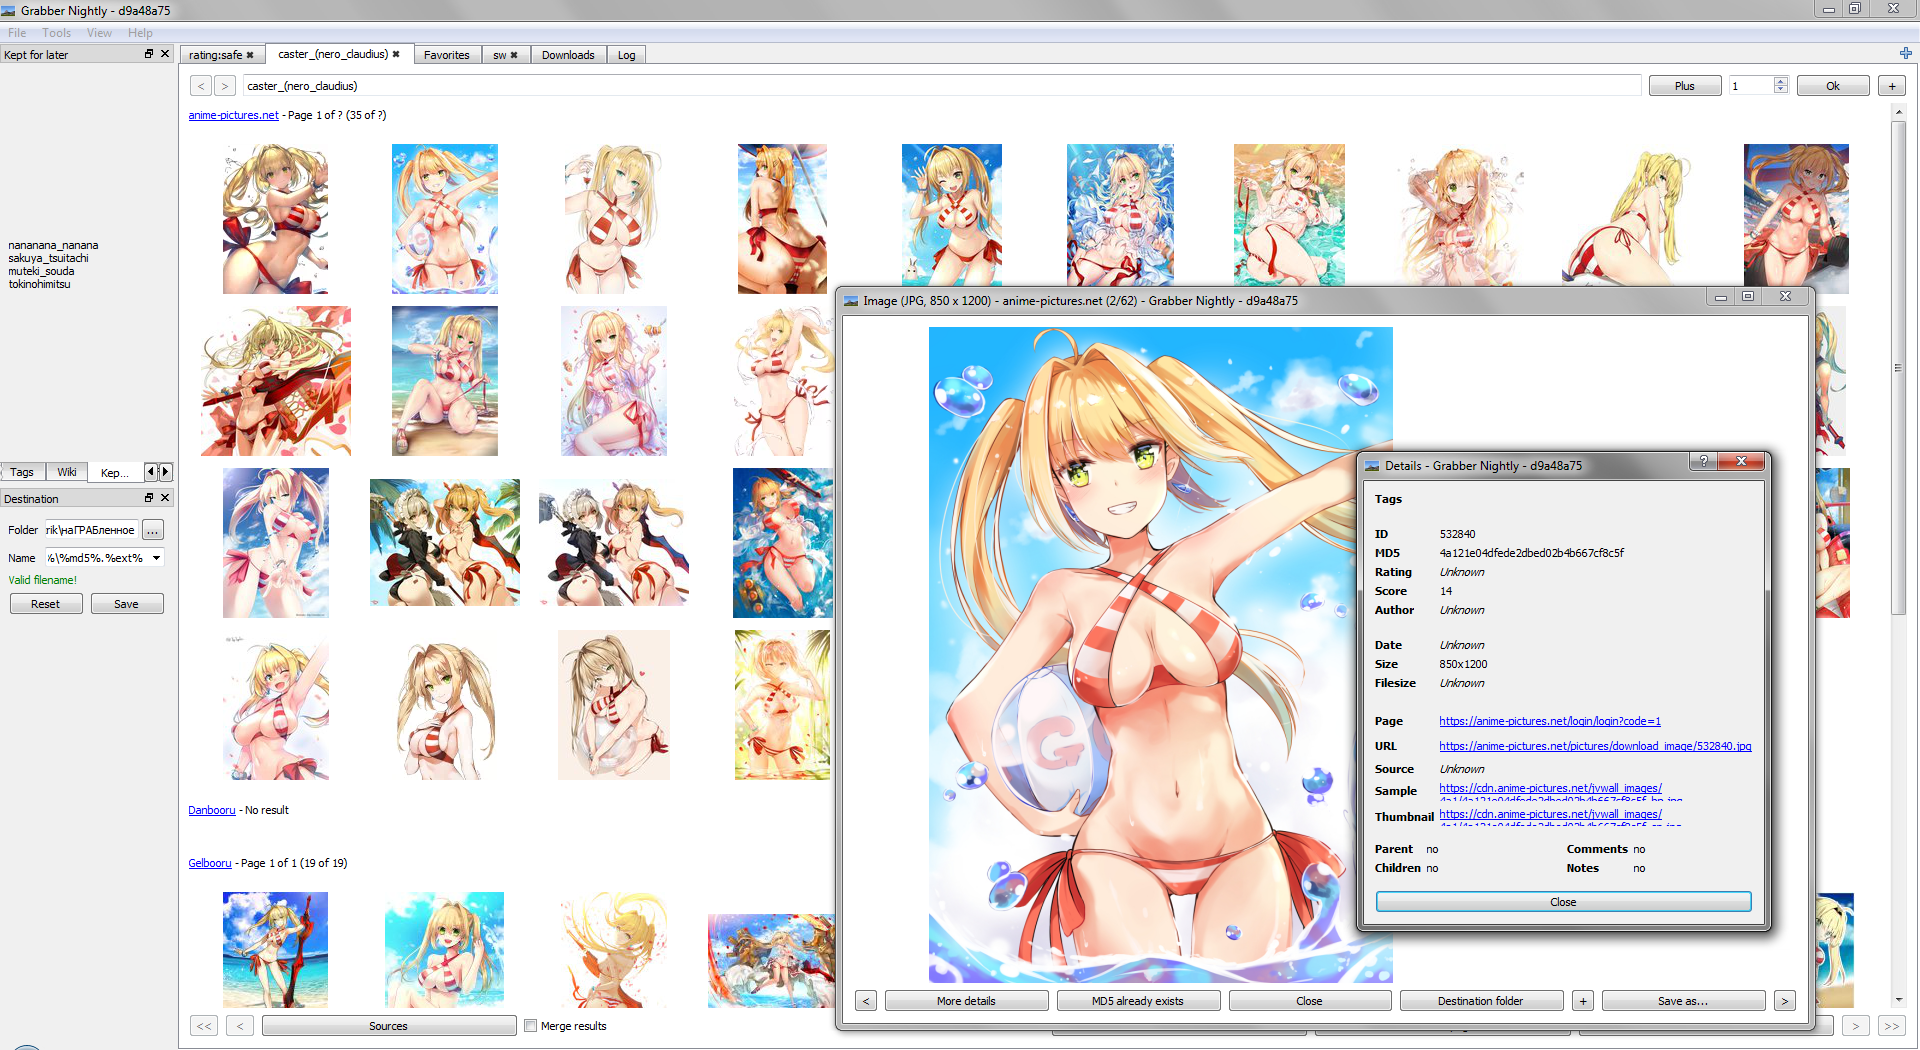Open first thumbnail in anime-pictures.net results
This screenshot has height=1050, width=1920.
click(275, 219)
